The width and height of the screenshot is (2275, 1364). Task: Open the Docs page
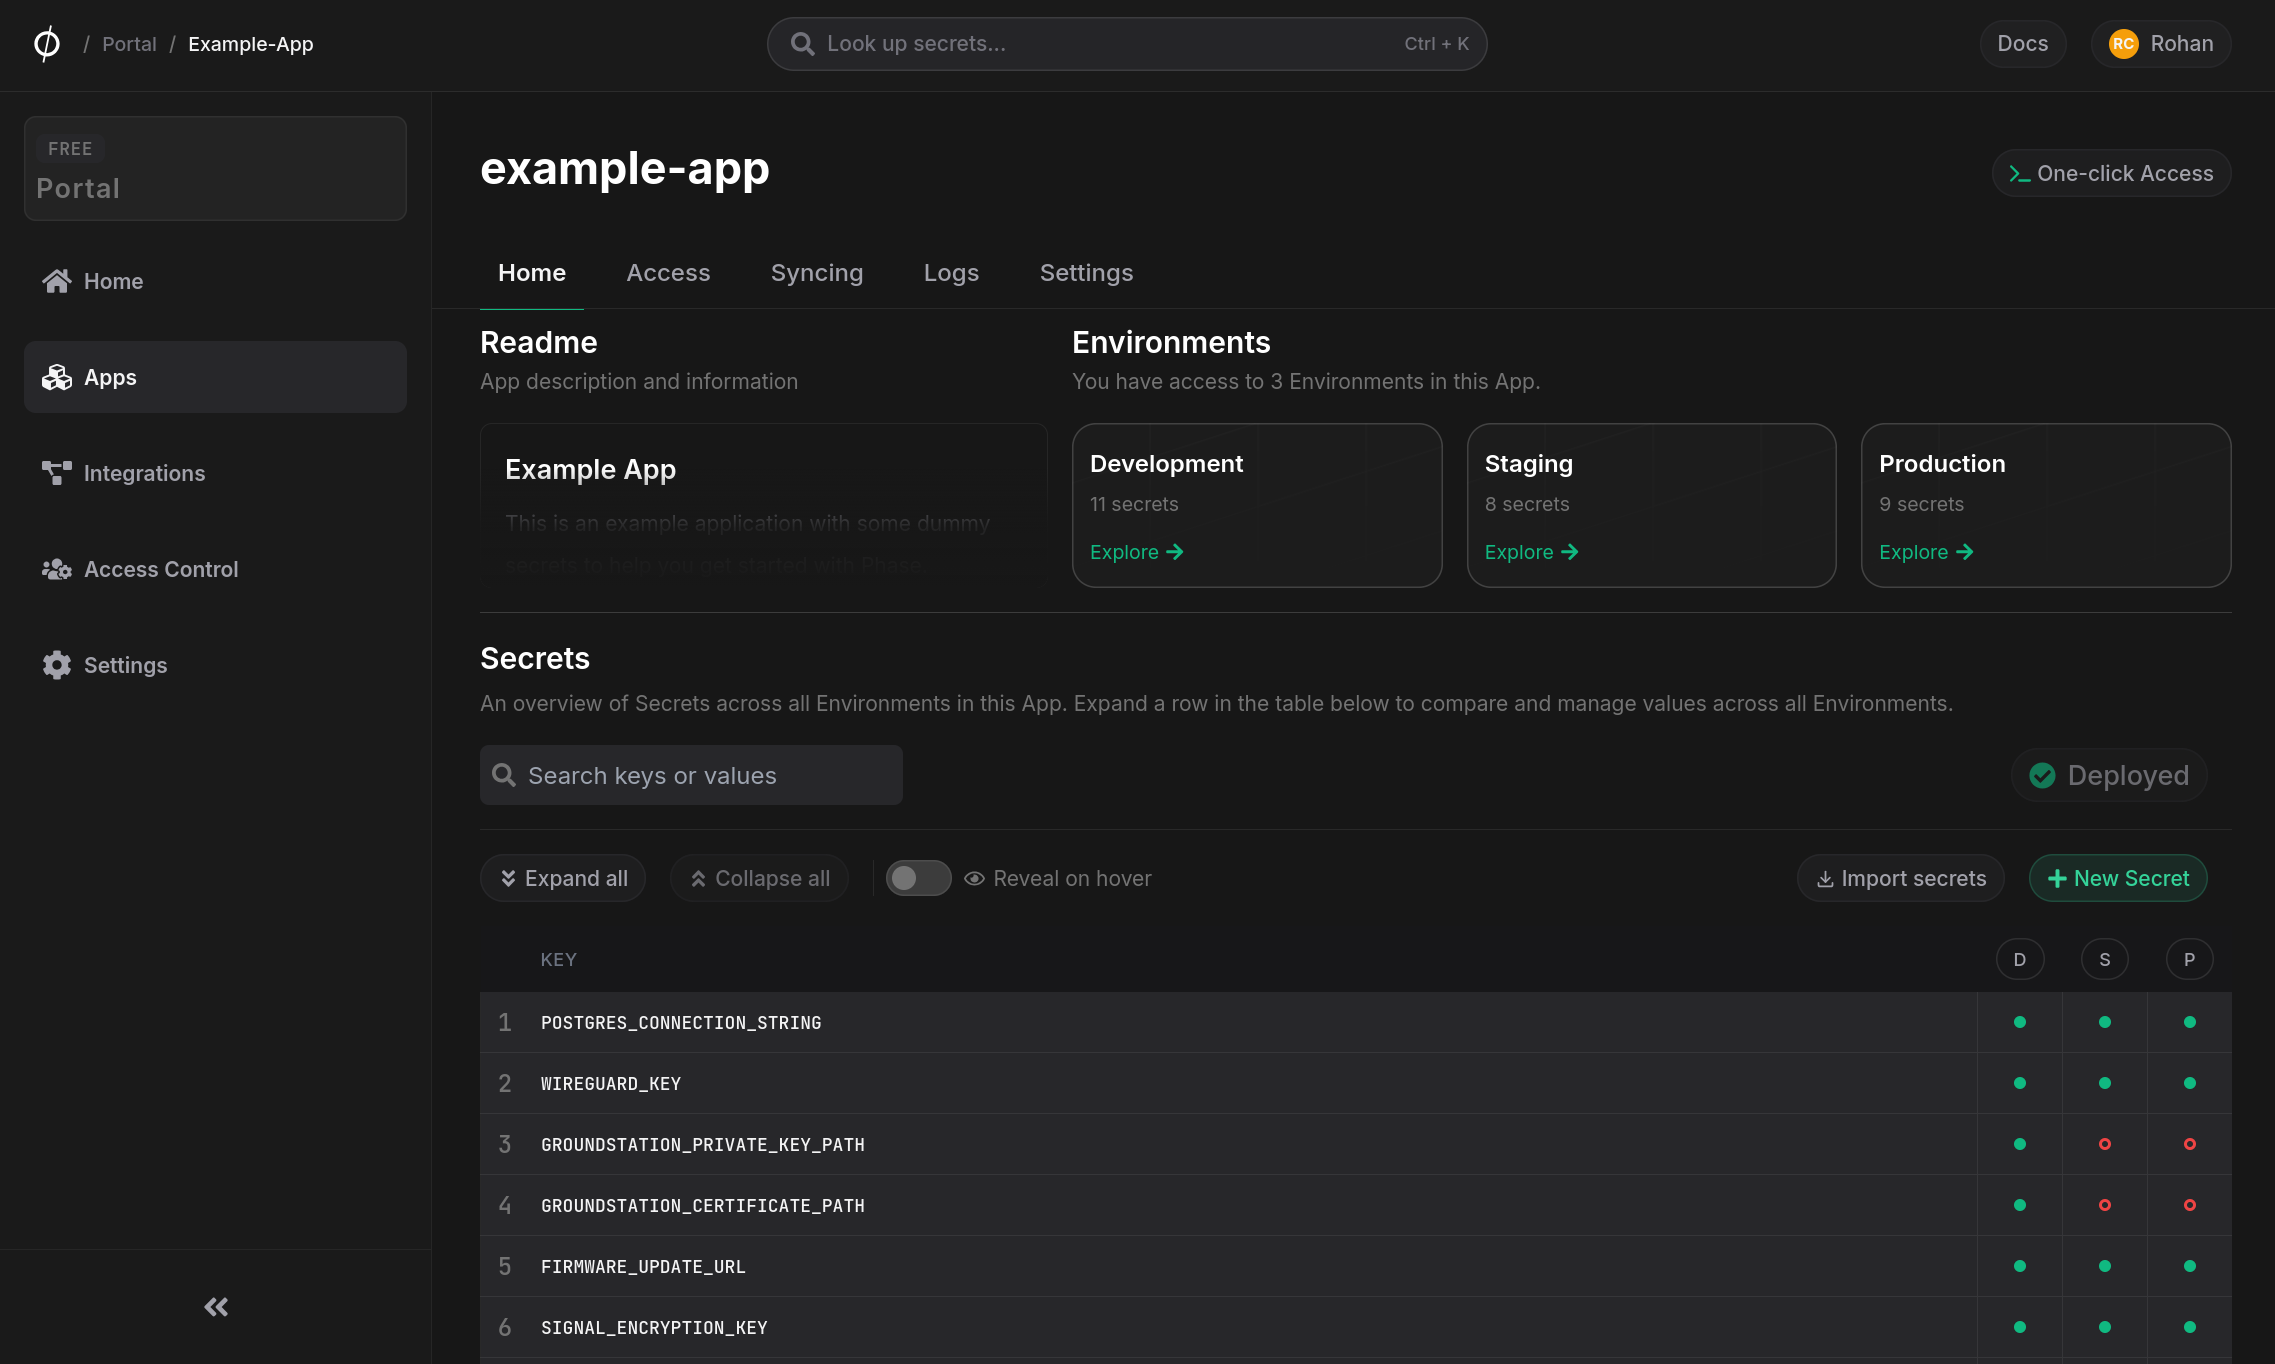point(2022,43)
